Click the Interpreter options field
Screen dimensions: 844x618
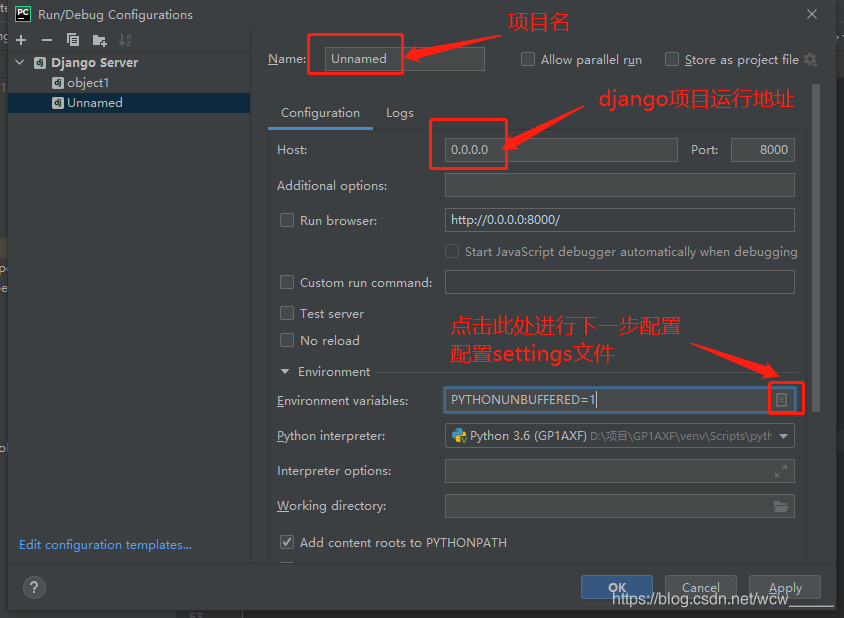(x=620, y=471)
